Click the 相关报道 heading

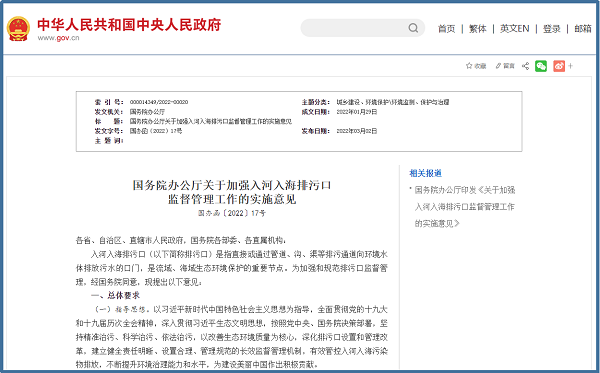pos(426,173)
